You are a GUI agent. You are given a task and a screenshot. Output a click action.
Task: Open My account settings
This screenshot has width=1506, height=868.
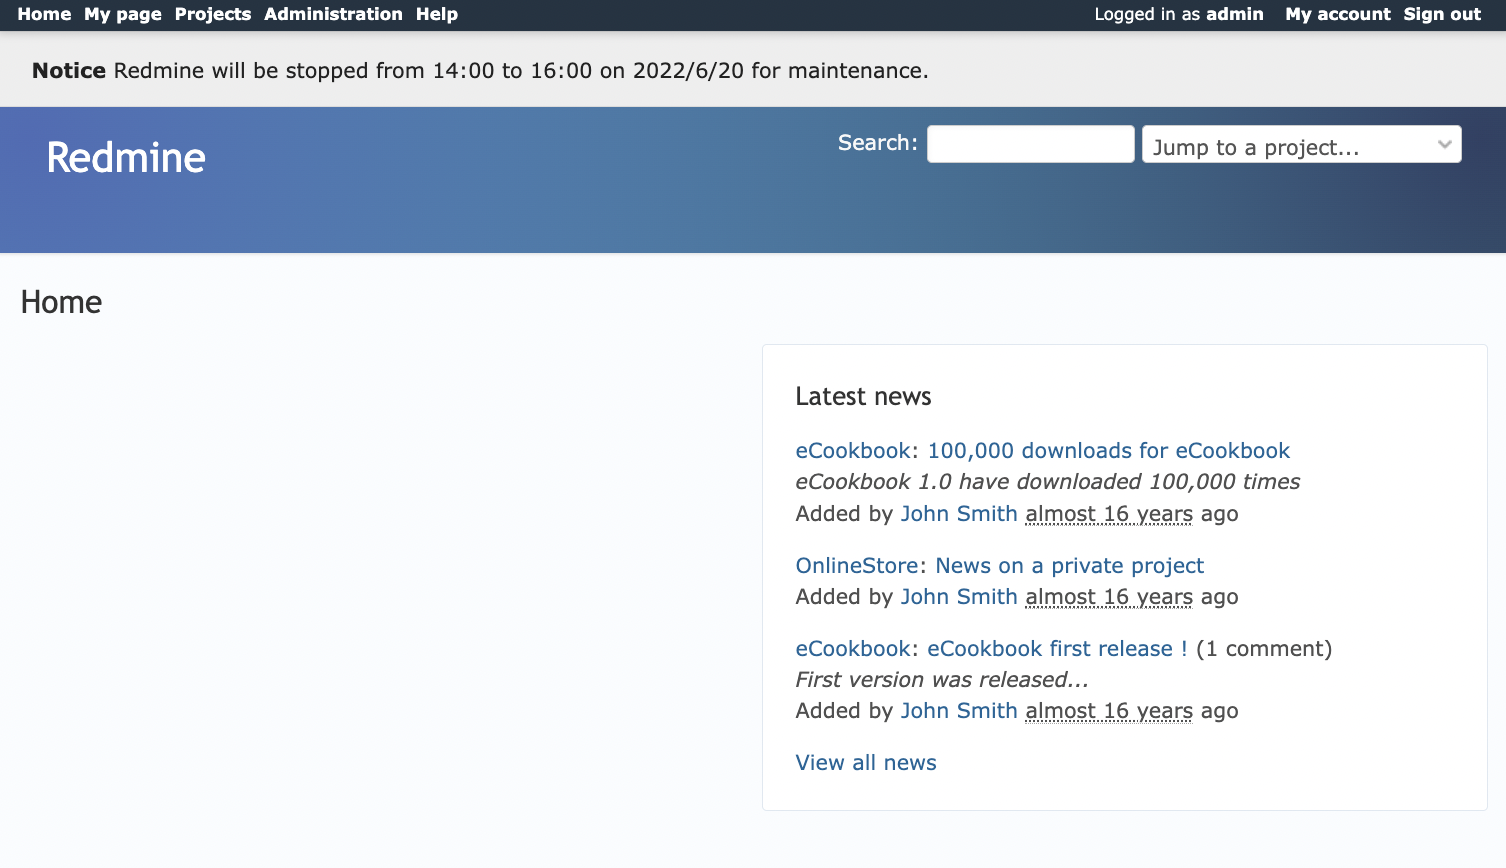[1337, 14]
